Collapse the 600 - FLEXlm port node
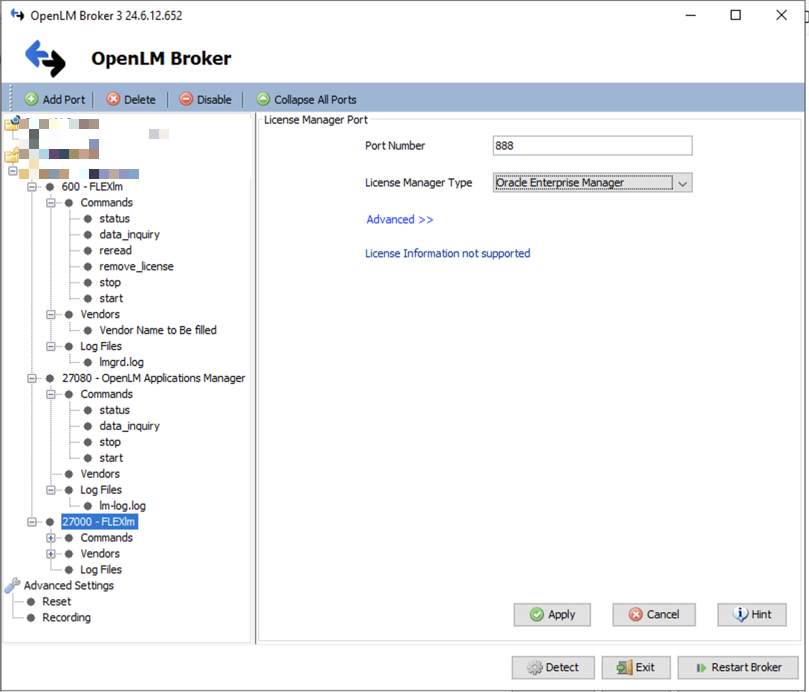Image resolution: width=809 pixels, height=692 pixels. click(32, 187)
